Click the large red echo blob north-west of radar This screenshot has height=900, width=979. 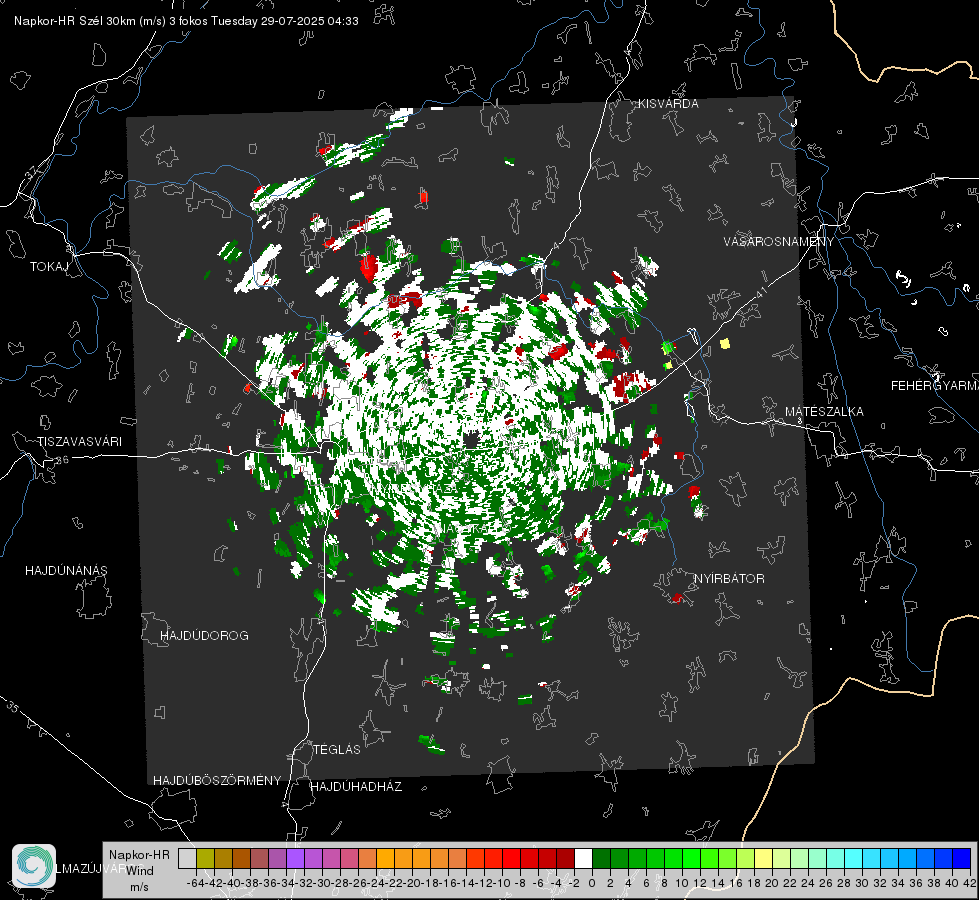click(368, 267)
